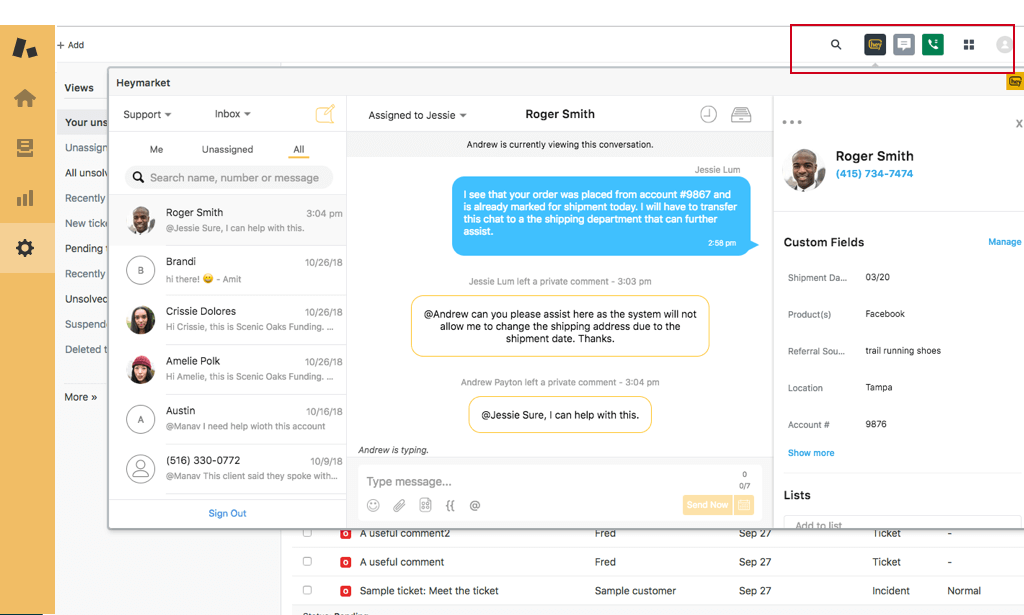Click the @ mention icon in composer
Viewport: 1024px width, 615px height.
tap(475, 506)
